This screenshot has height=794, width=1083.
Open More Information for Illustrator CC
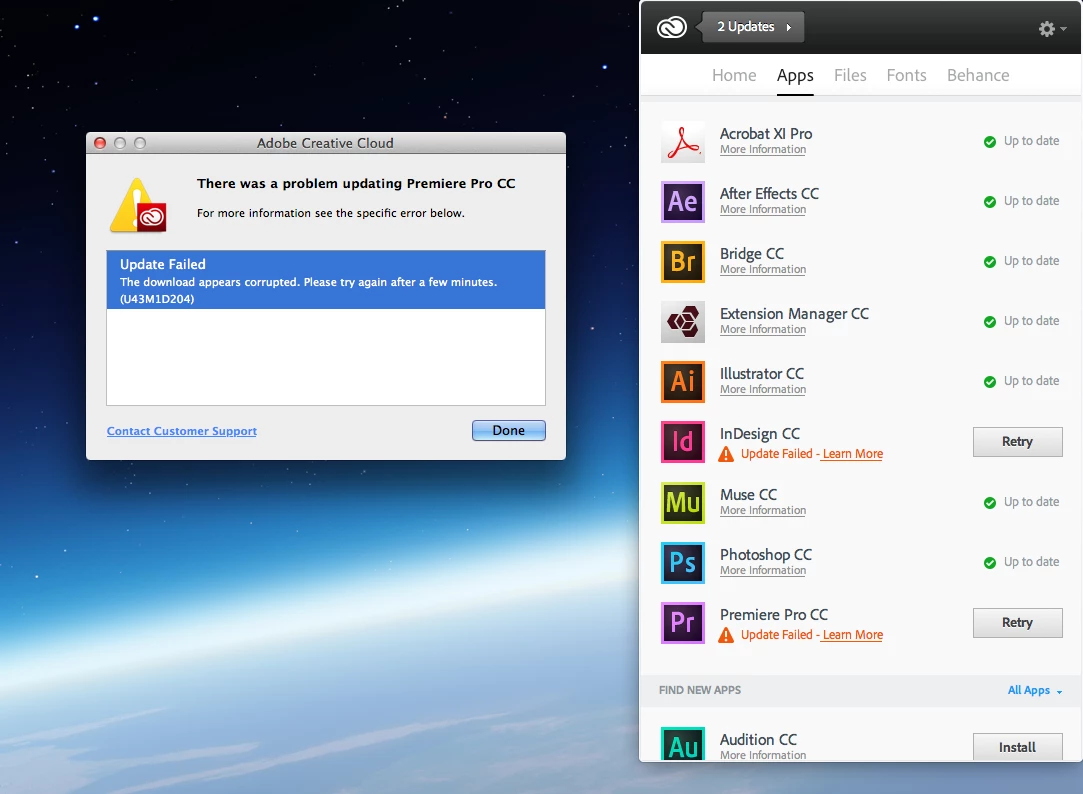pyautogui.click(x=763, y=389)
